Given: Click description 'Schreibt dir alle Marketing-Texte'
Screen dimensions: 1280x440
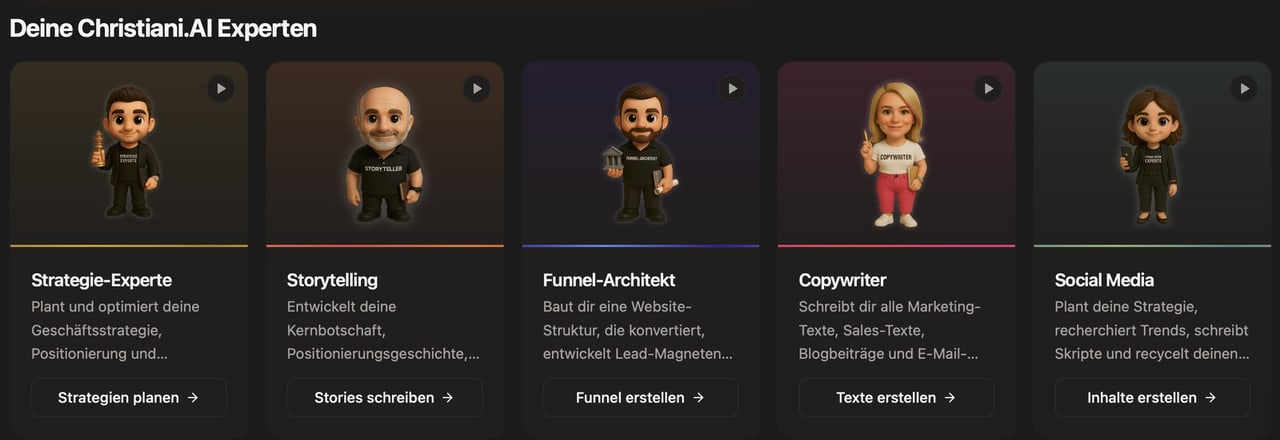Looking at the screenshot, I should click(892, 330).
